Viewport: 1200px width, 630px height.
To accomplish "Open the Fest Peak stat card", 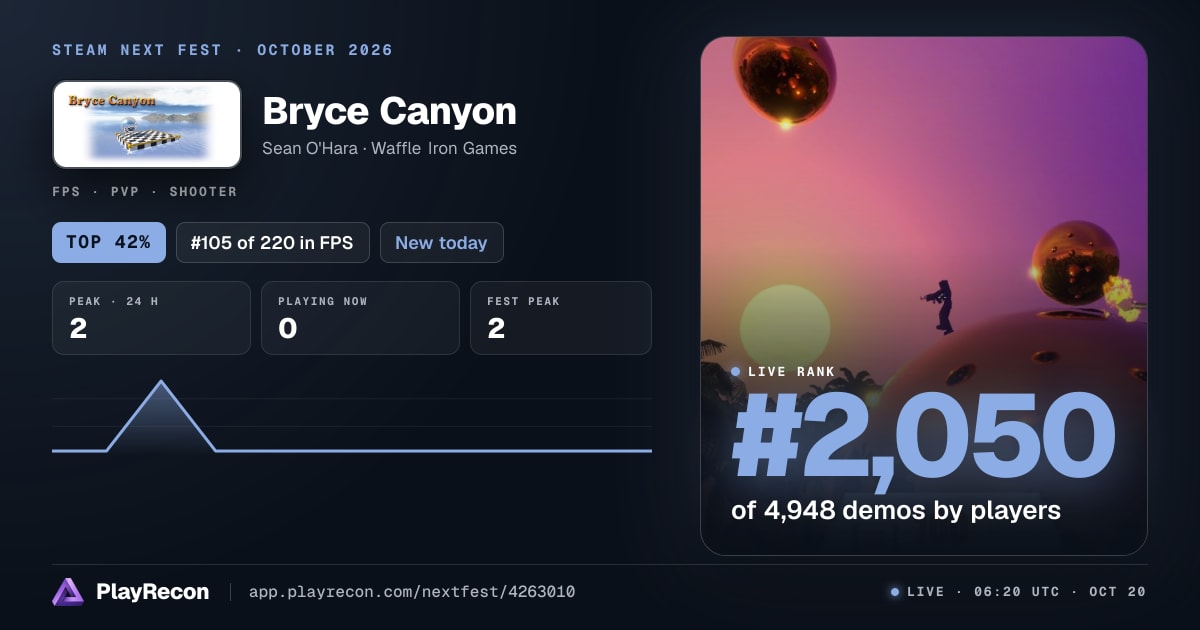I will pyautogui.click(x=561, y=318).
